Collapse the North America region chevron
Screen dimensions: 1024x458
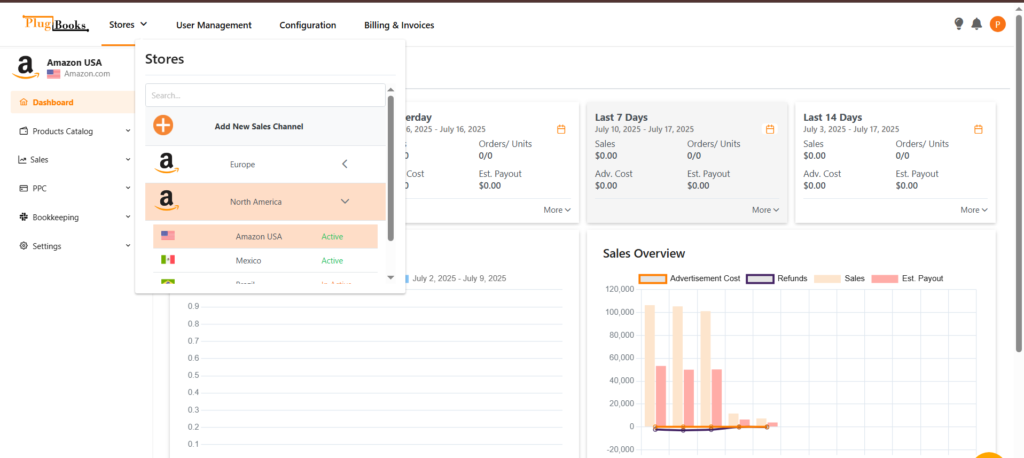tap(345, 201)
